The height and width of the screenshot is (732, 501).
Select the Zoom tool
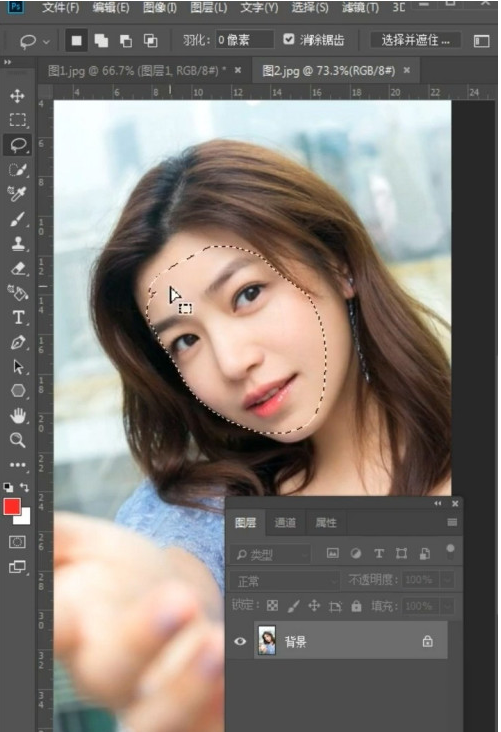(x=18, y=440)
